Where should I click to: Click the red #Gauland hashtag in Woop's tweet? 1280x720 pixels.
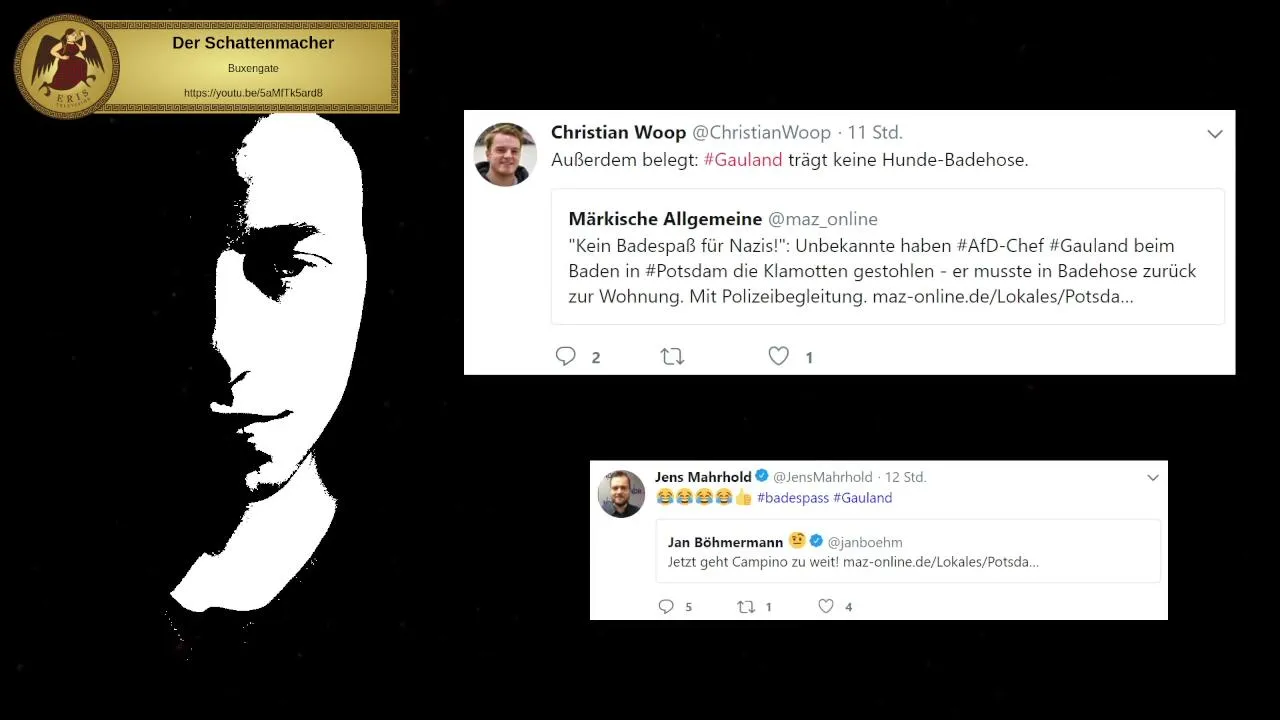(743, 160)
